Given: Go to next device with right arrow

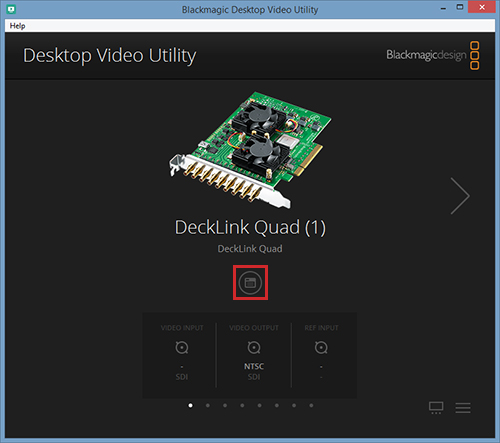Looking at the screenshot, I should (x=460, y=196).
